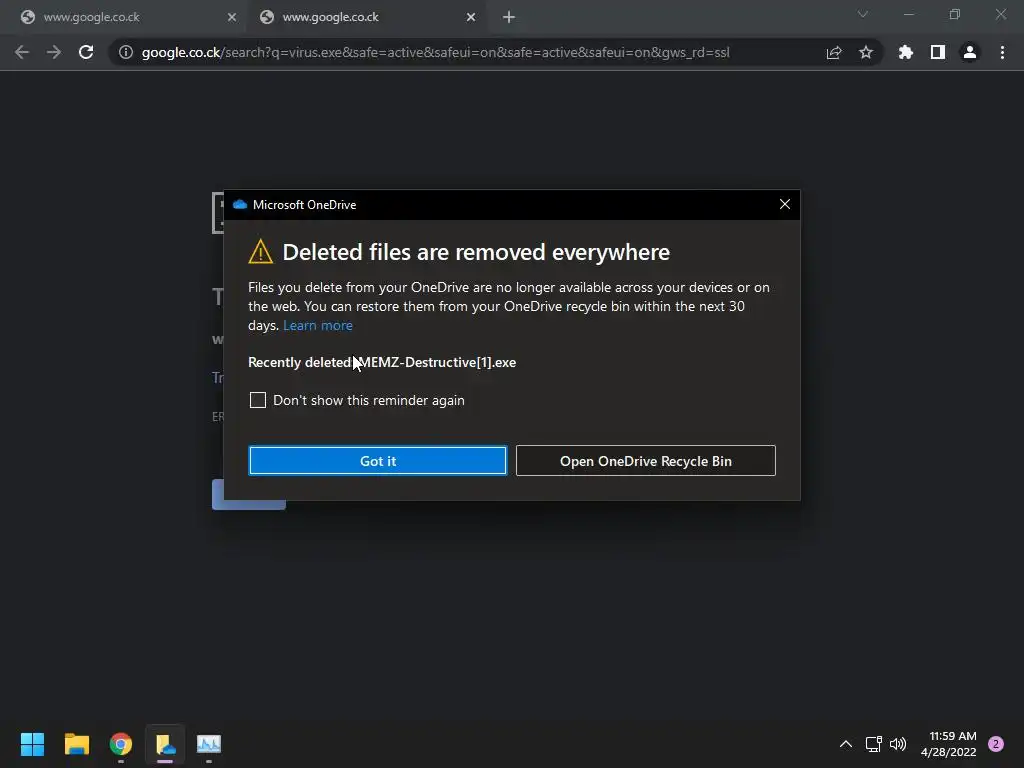Open Chrome profile avatar icon

(x=970, y=52)
